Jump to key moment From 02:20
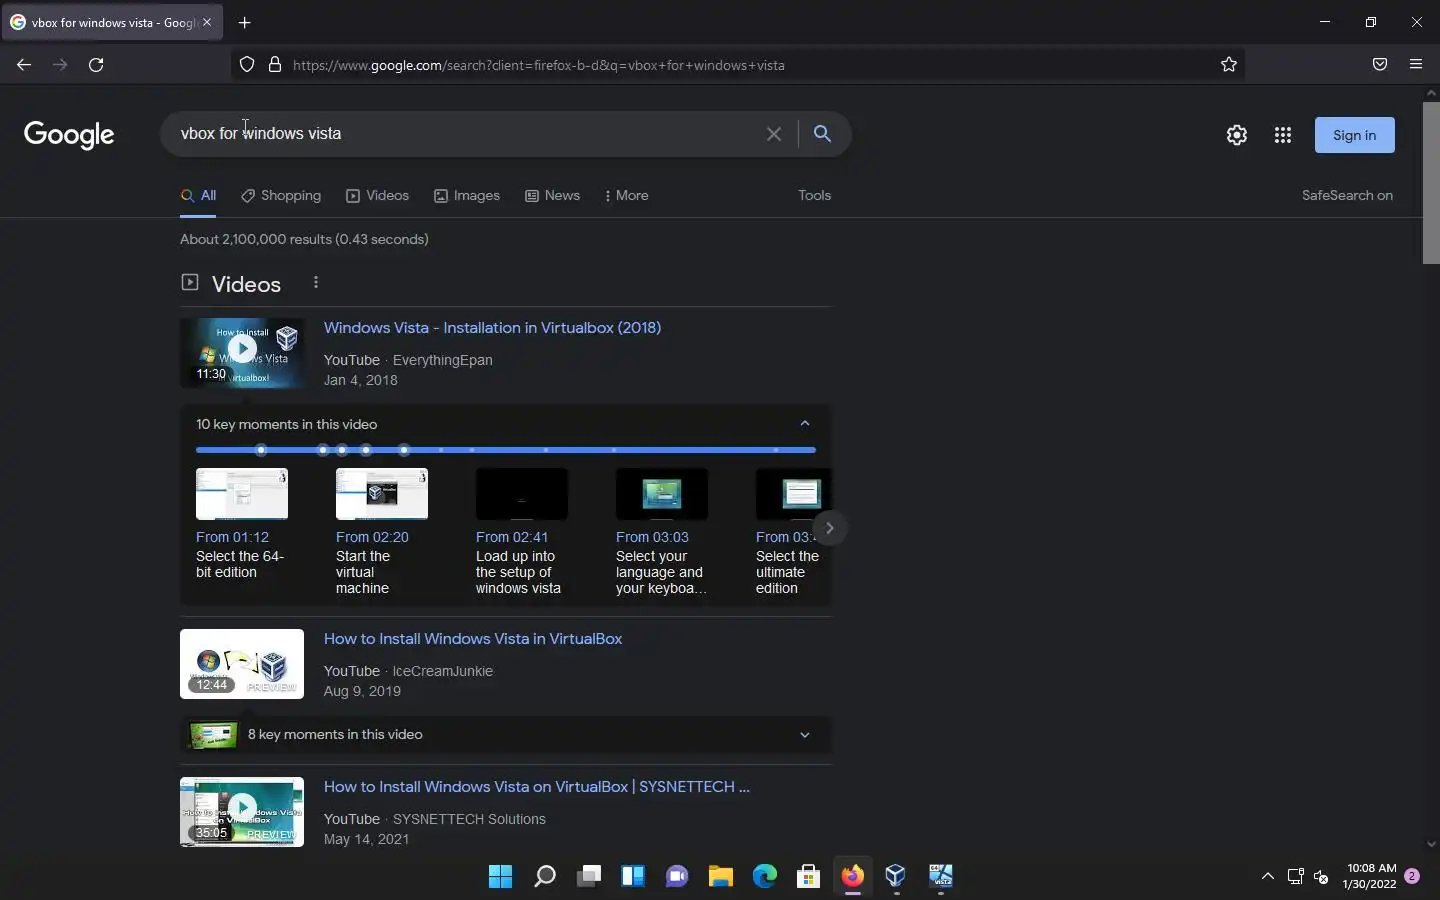The width and height of the screenshot is (1440, 900). tap(372, 537)
